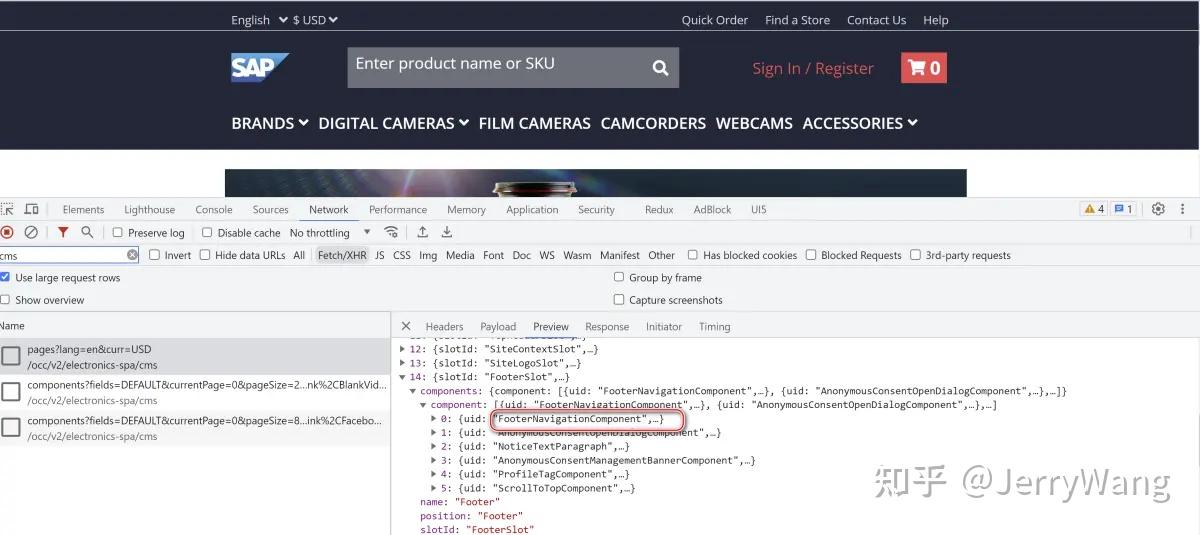
Task: Check 3rd-party requests option
Action: (x=915, y=255)
